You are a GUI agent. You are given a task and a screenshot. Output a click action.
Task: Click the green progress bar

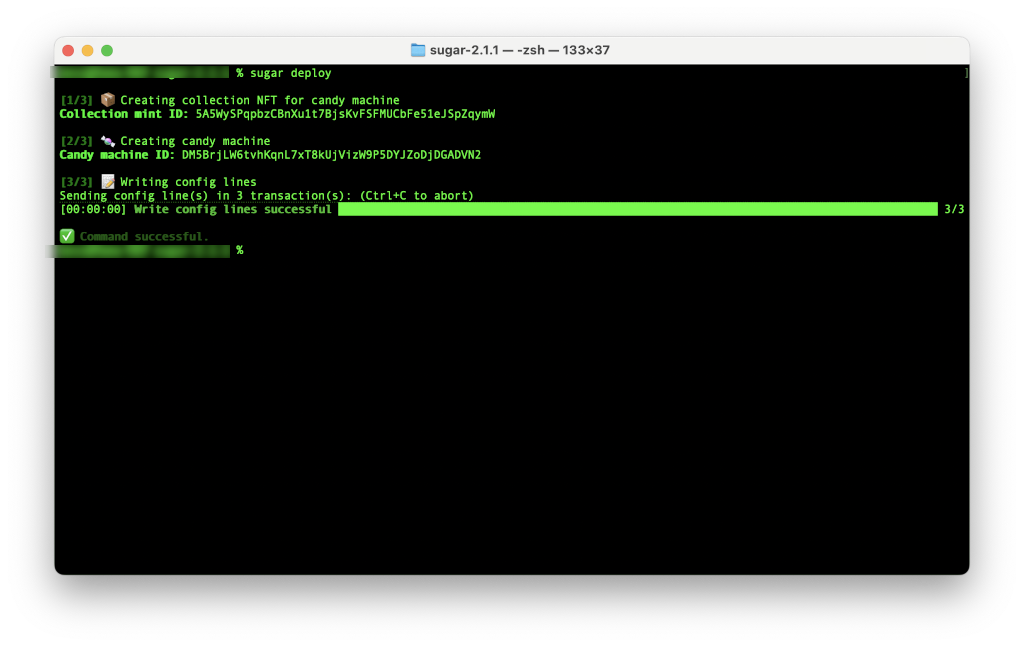(x=638, y=209)
